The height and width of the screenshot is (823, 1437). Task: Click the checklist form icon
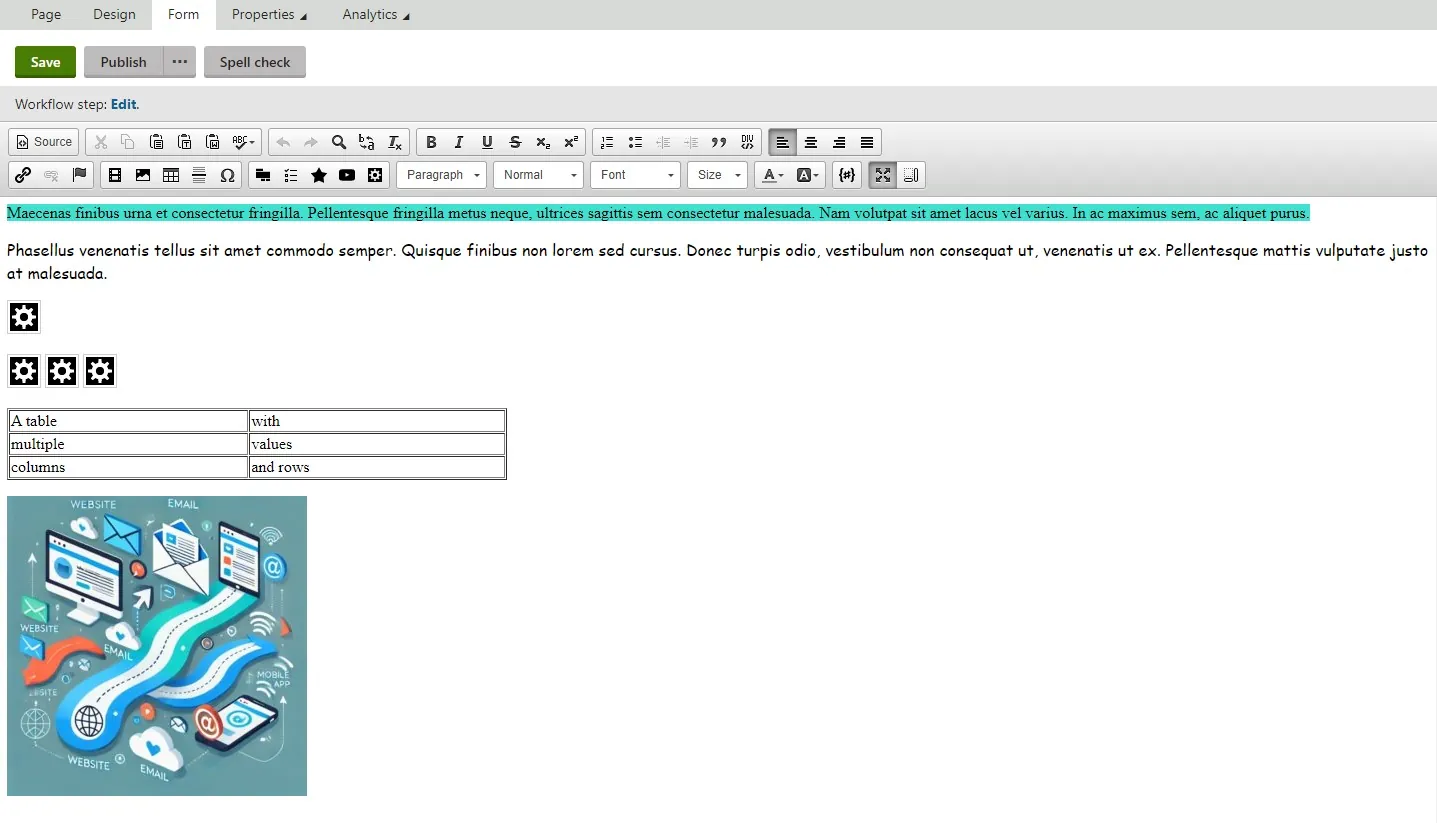pyautogui.click(x=291, y=175)
